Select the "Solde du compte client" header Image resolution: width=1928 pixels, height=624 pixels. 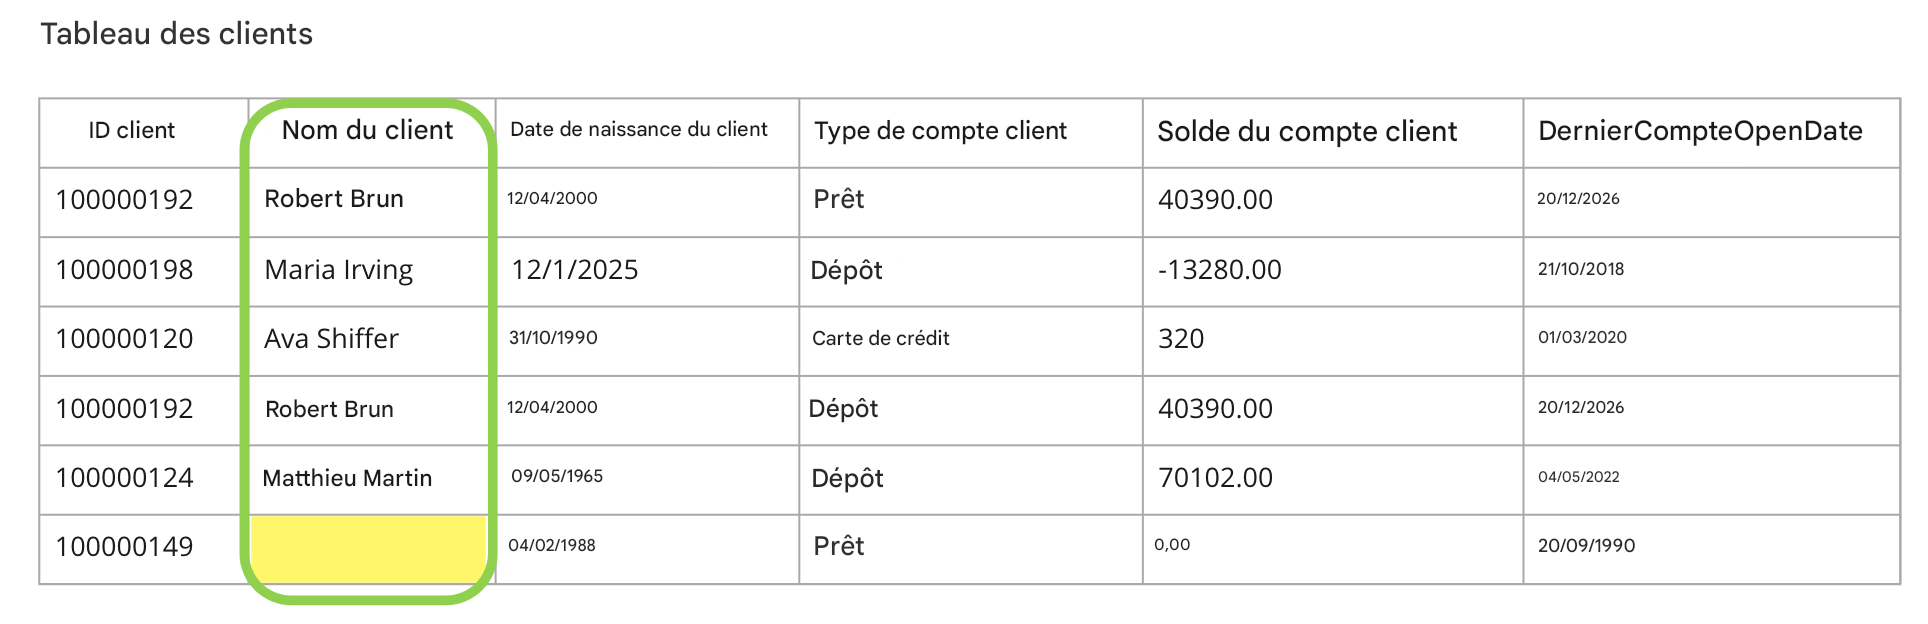[x=1306, y=132]
